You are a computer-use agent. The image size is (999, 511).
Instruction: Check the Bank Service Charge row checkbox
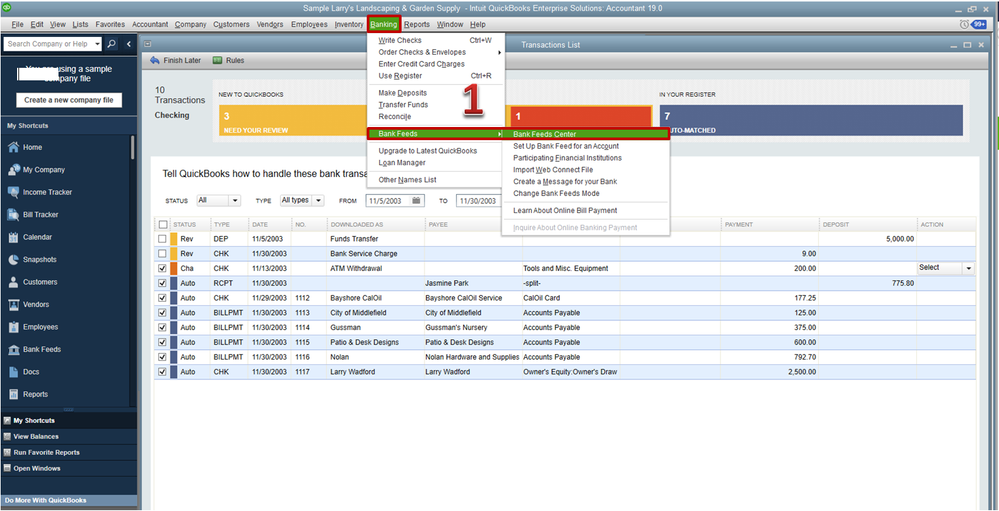tap(162, 254)
